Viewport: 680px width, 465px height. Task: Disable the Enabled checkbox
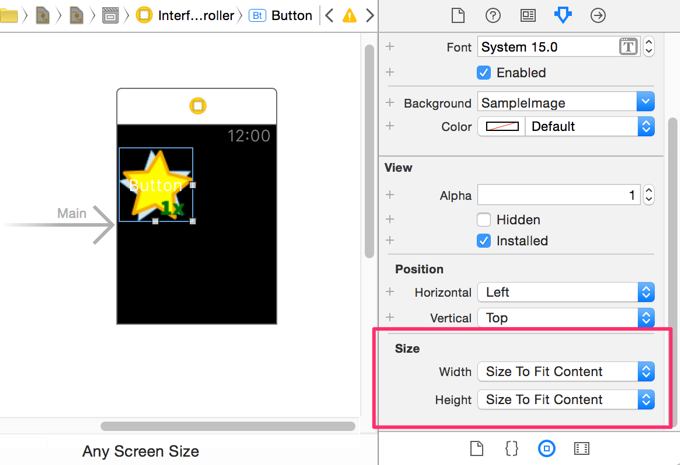(484, 73)
